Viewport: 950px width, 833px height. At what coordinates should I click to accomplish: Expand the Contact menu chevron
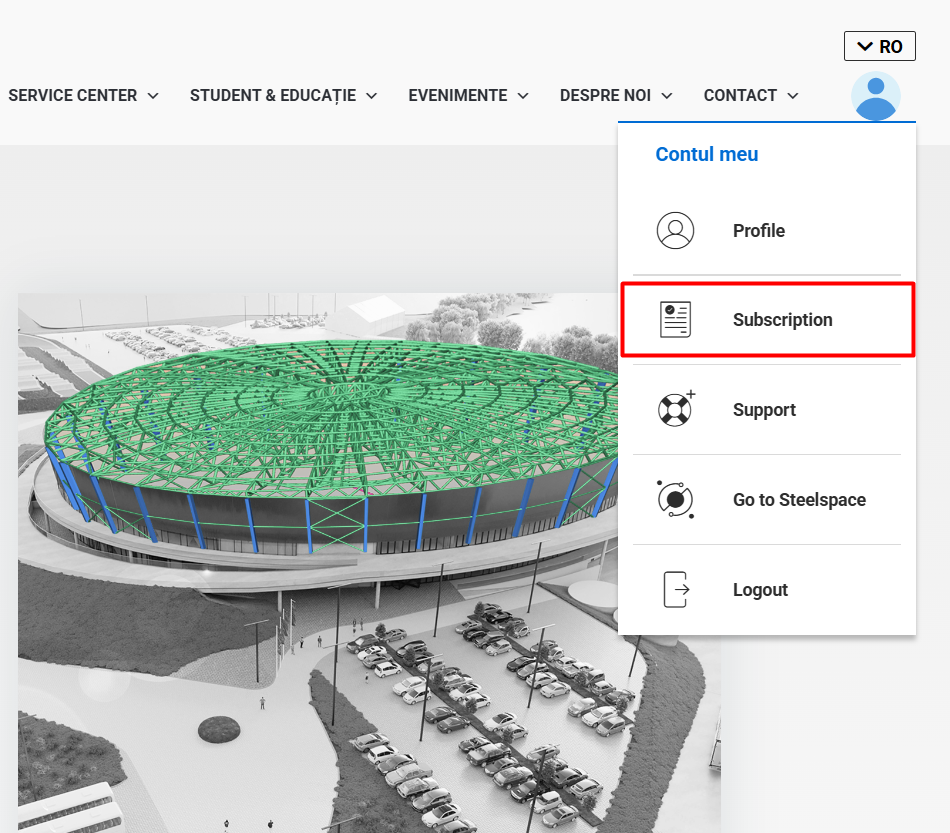(x=793, y=96)
